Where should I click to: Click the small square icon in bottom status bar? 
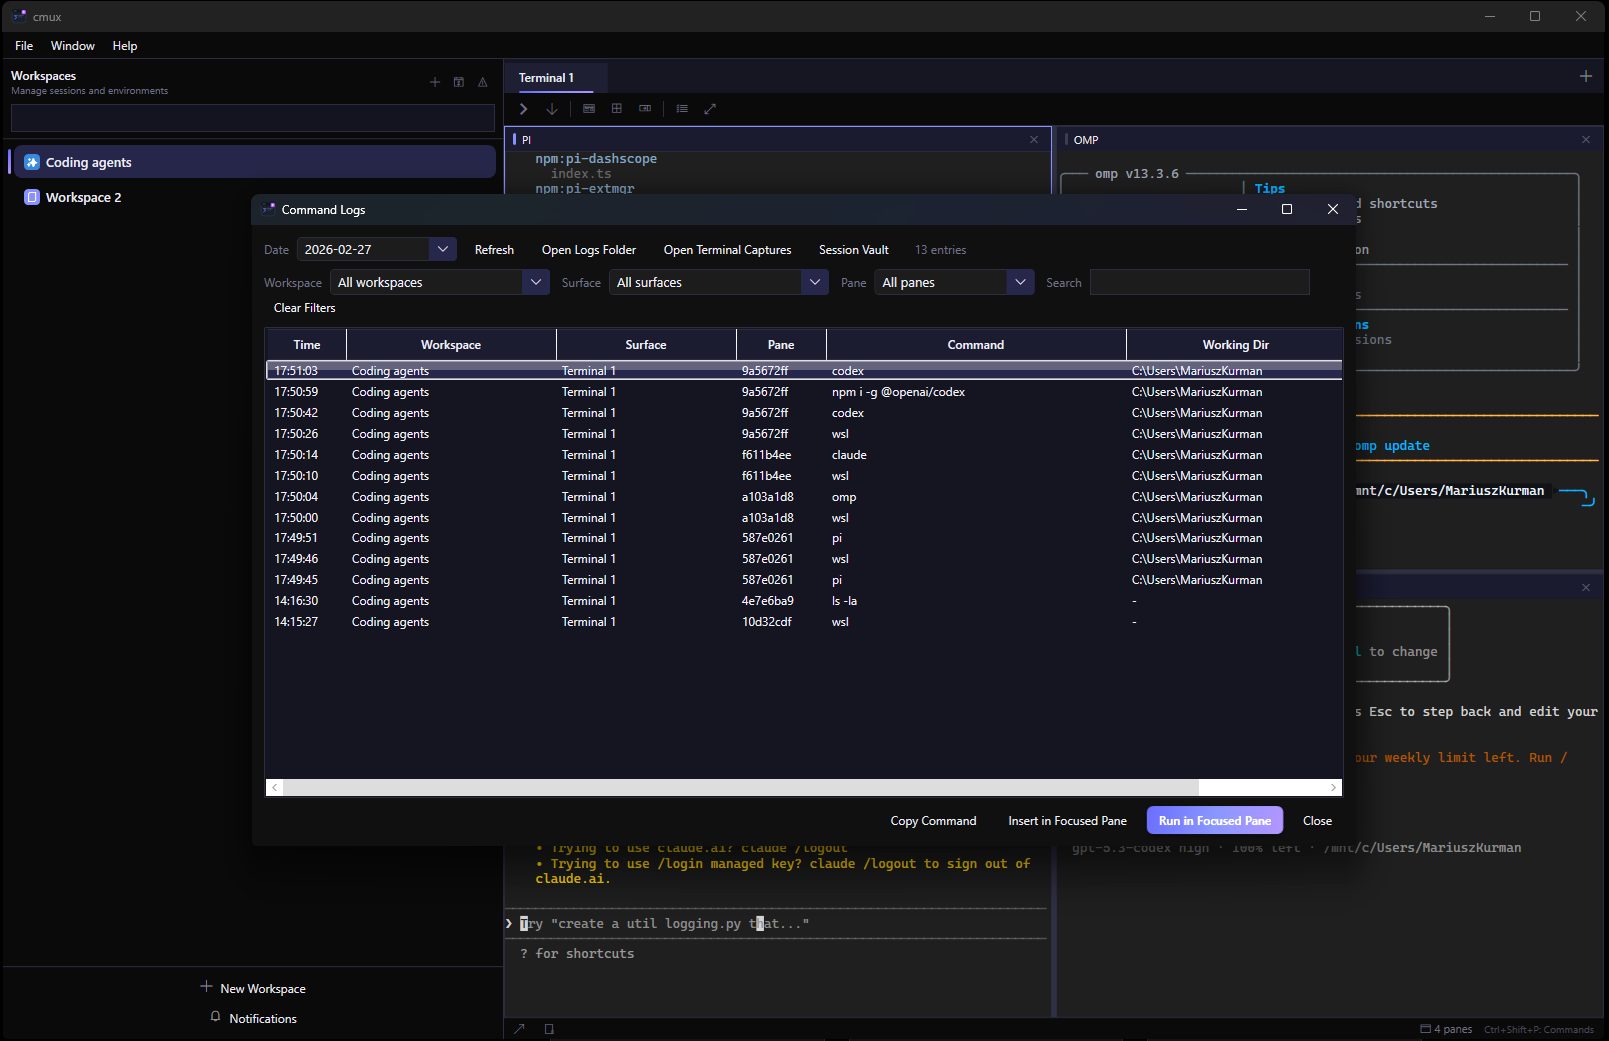[x=549, y=1028]
